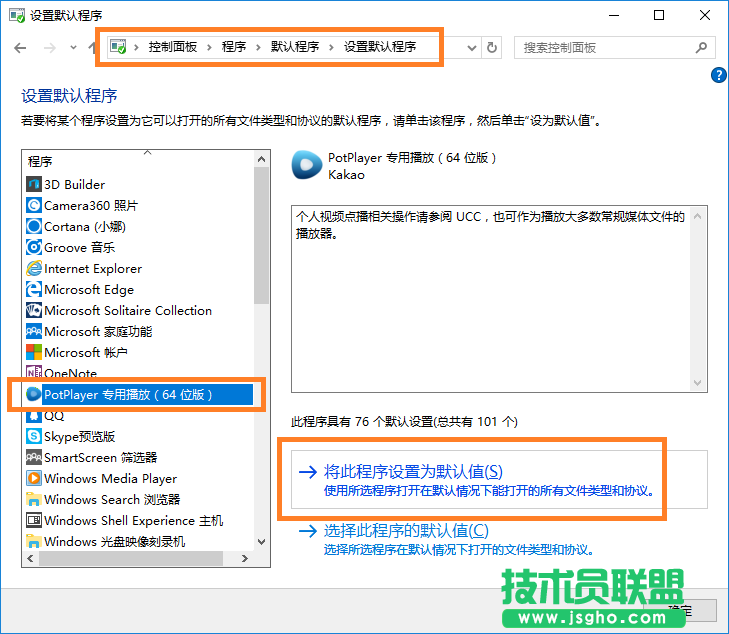This screenshot has height=634, width=729.
Task: Select Microsoft Edge text in list
Action: pos(89,290)
